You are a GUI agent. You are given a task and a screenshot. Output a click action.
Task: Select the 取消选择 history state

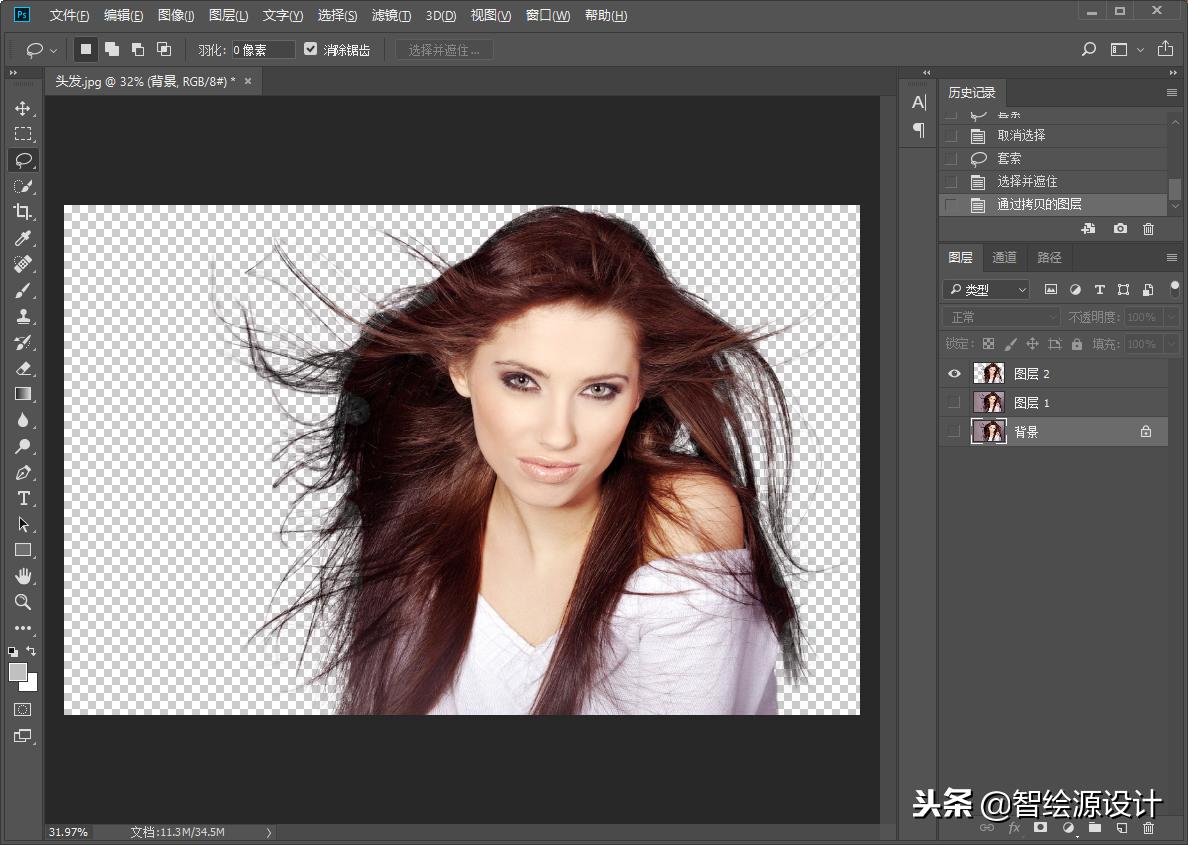(1021, 136)
